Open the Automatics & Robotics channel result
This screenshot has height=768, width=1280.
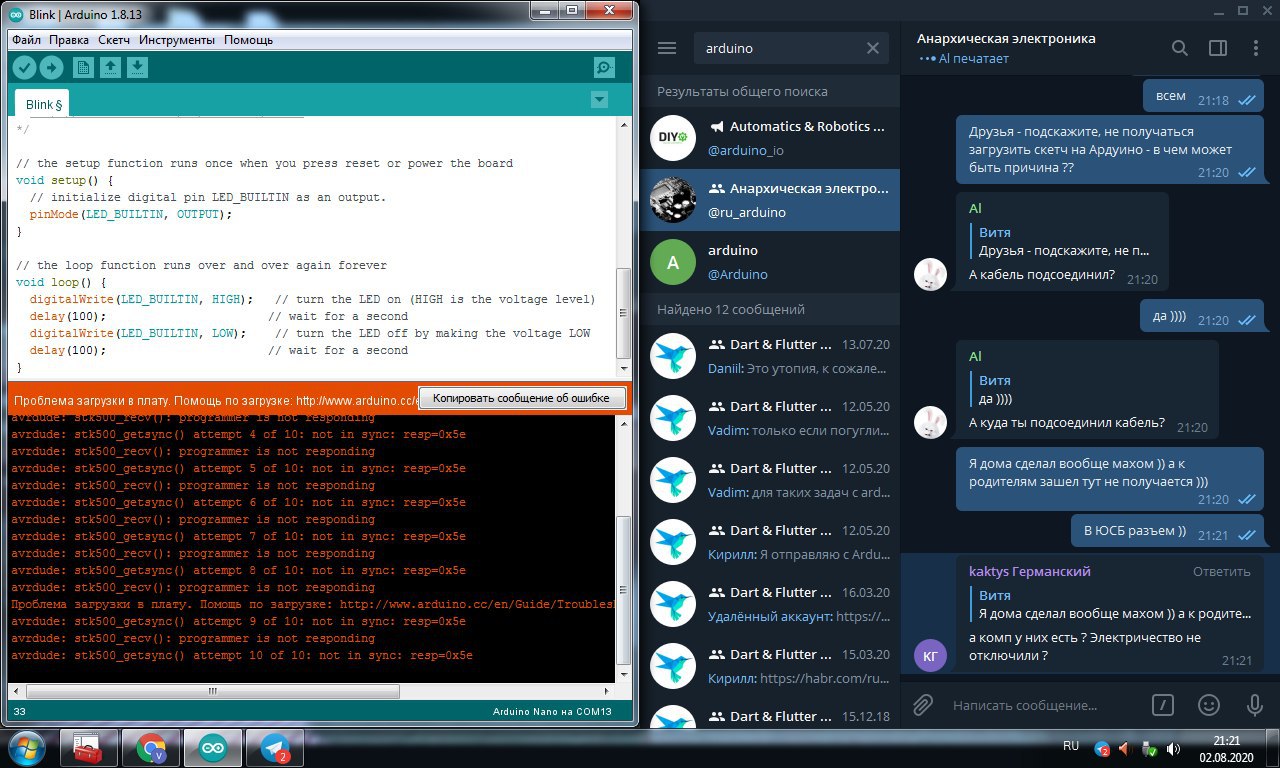[771, 138]
